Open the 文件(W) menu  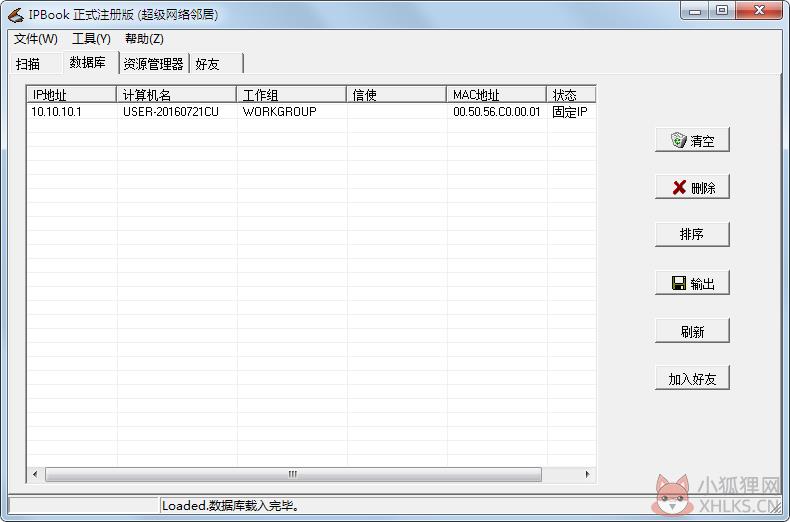tap(35, 39)
